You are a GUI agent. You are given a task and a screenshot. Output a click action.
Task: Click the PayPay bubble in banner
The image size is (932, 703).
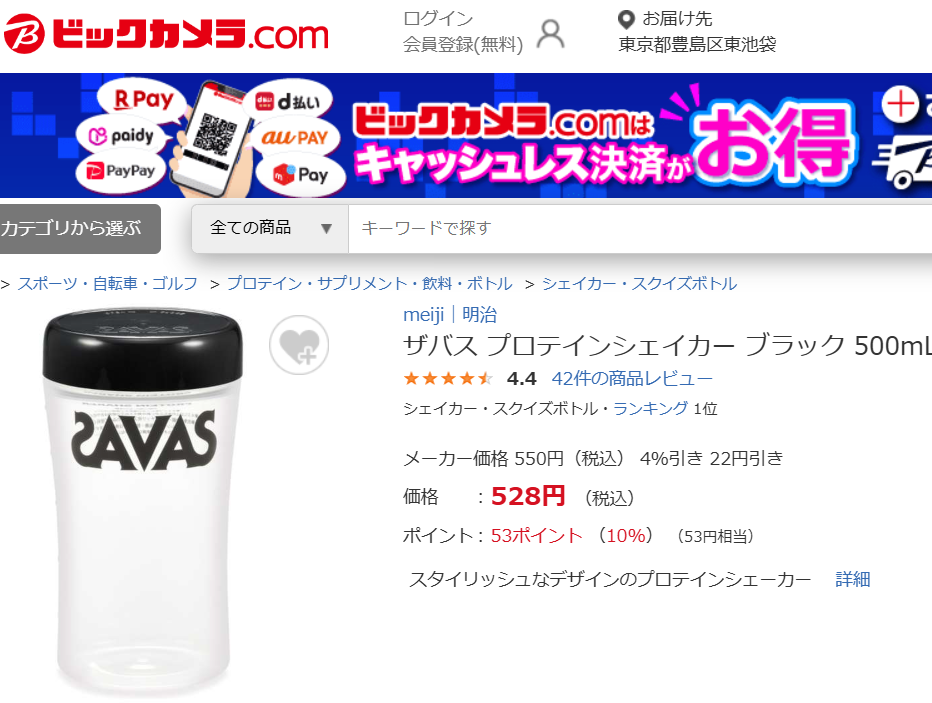tap(121, 171)
